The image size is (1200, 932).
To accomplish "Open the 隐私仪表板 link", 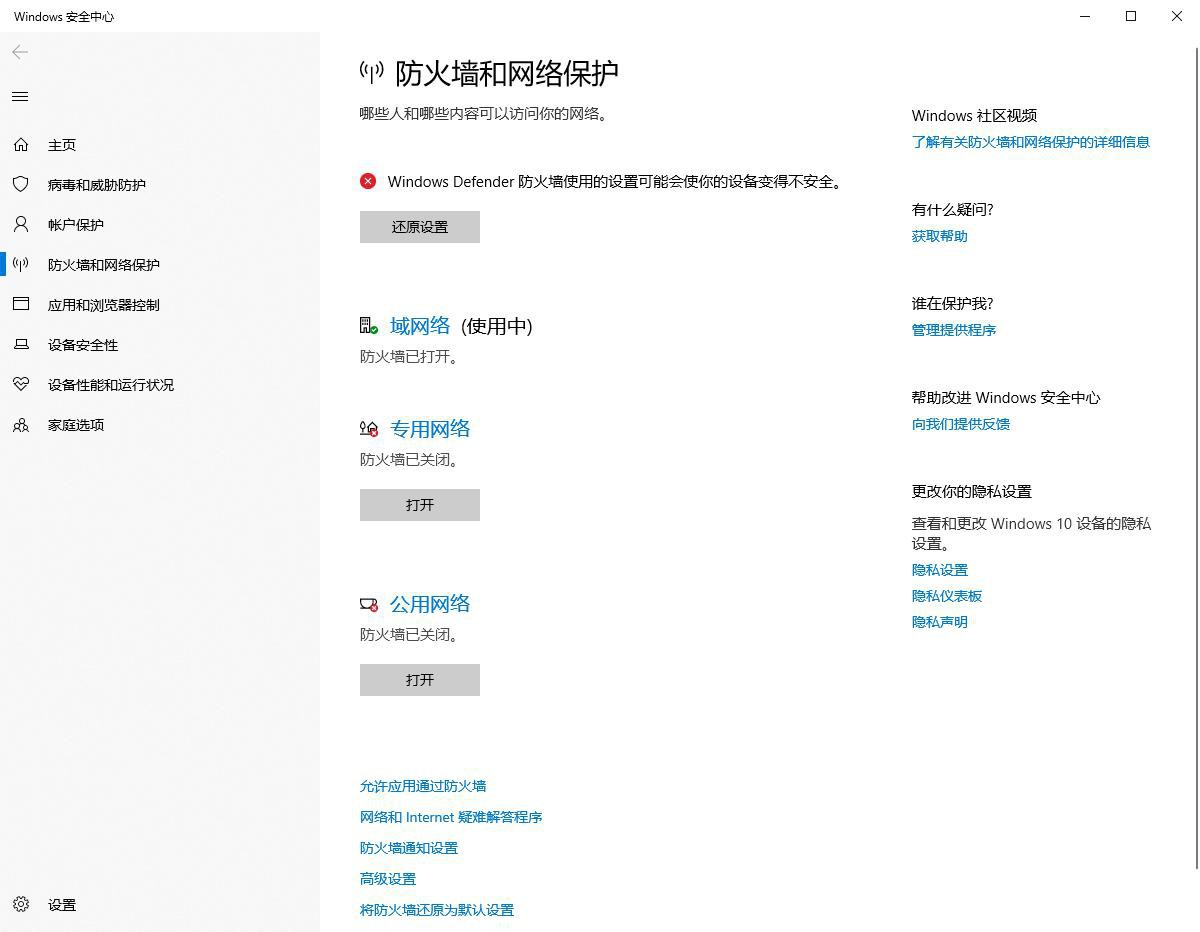I will (x=947, y=596).
